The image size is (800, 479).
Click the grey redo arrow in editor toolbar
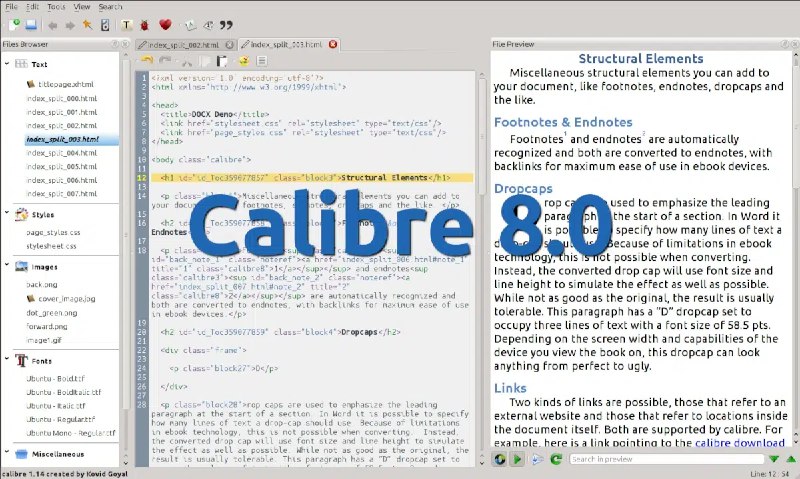165,61
